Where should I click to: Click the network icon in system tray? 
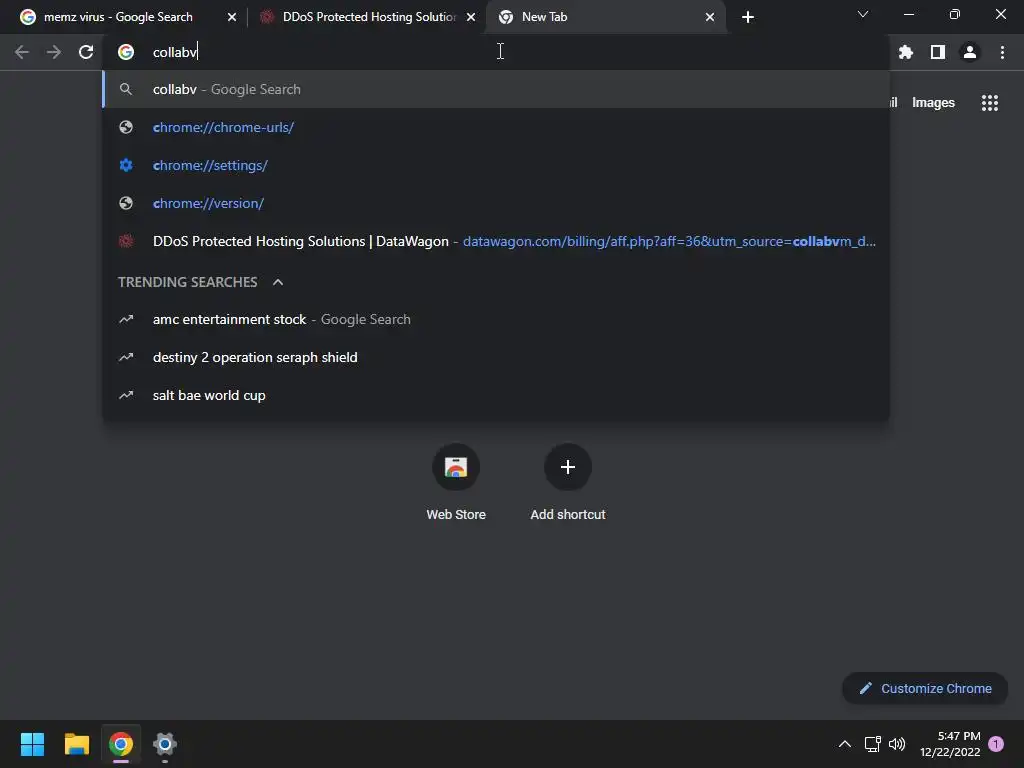click(872, 744)
